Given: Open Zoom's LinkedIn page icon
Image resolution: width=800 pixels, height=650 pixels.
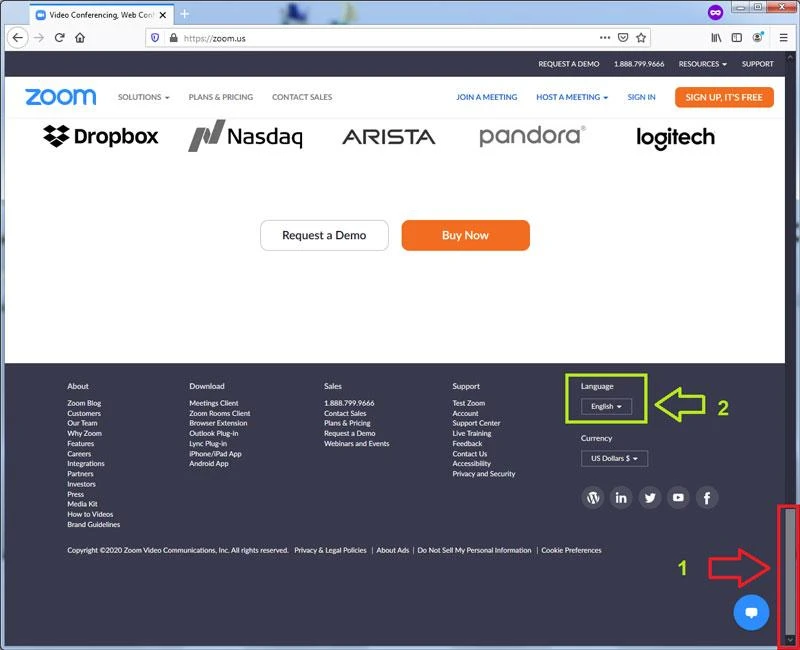Looking at the screenshot, I should click(621, 498).
